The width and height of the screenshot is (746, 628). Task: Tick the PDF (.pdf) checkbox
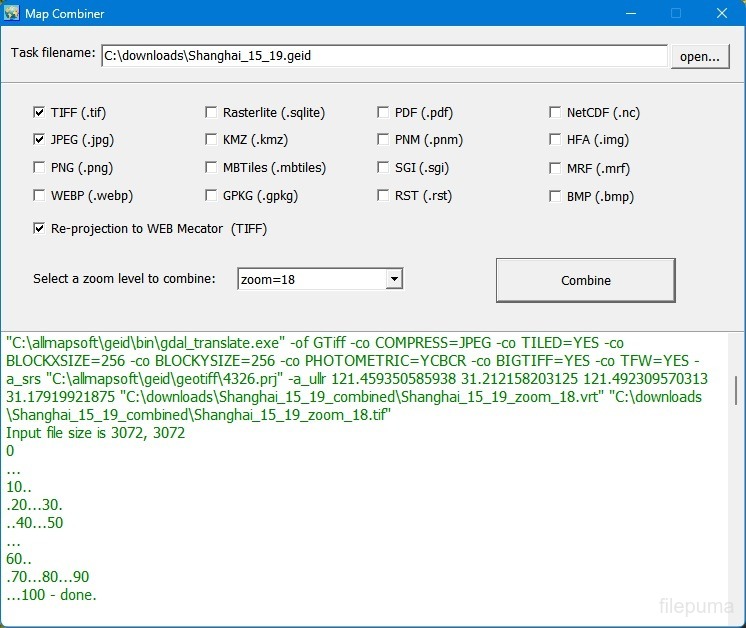[x=384, y=113]
